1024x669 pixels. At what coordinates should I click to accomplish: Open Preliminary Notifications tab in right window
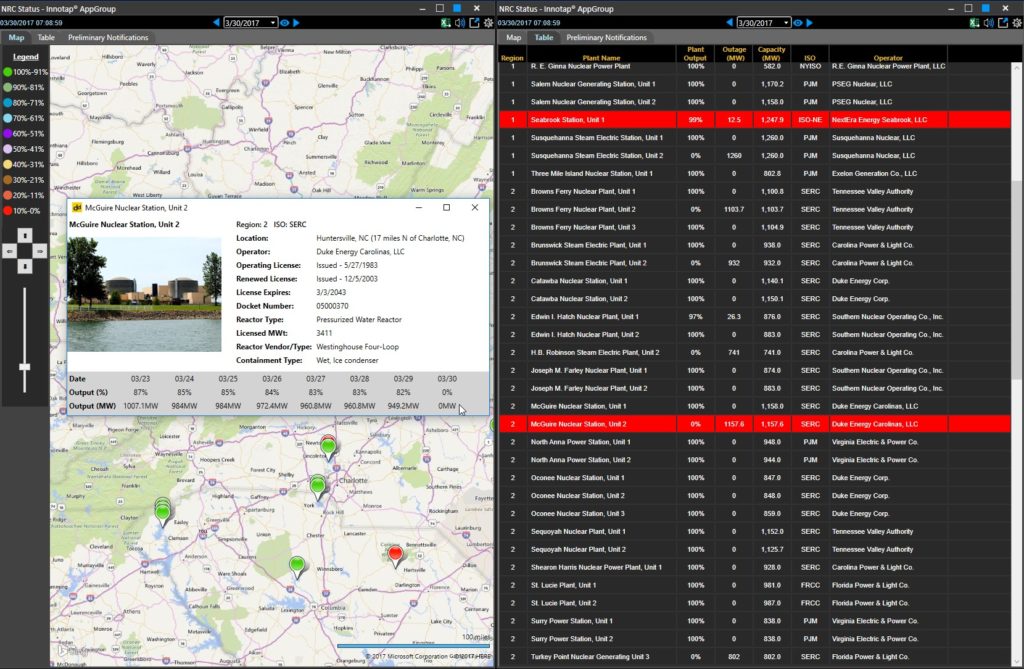[x=607, y=37]
